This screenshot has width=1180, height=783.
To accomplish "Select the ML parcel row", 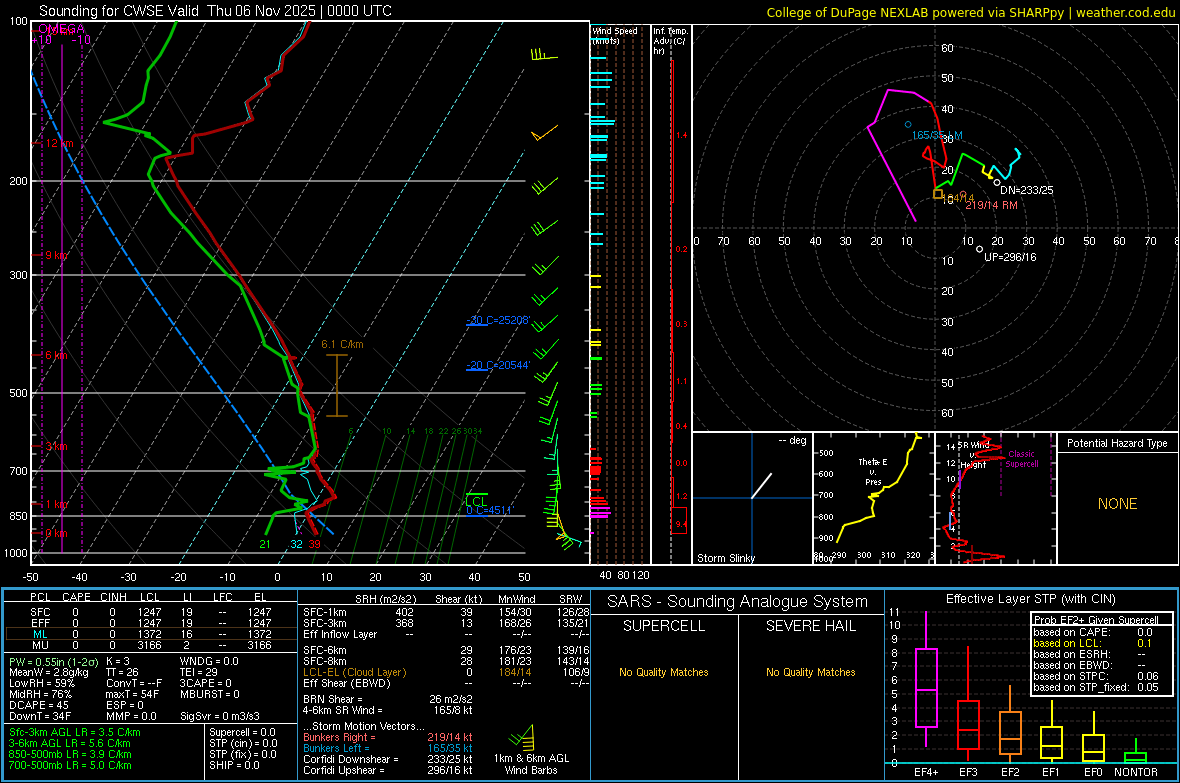I will (x=151, y=634).
